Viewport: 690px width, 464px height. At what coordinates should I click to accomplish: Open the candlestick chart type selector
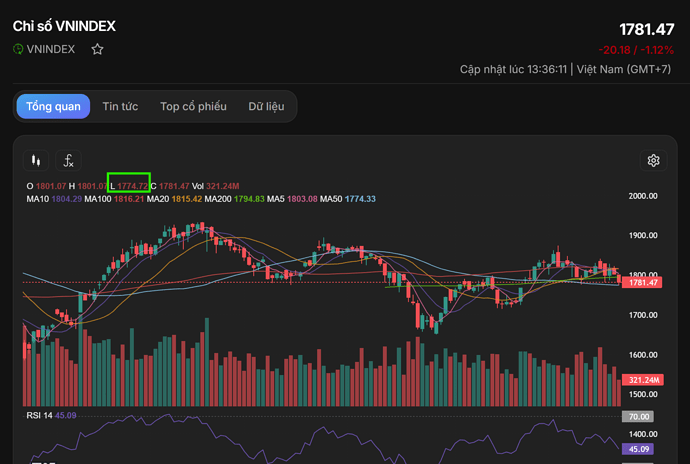click(x=36, y=161)
